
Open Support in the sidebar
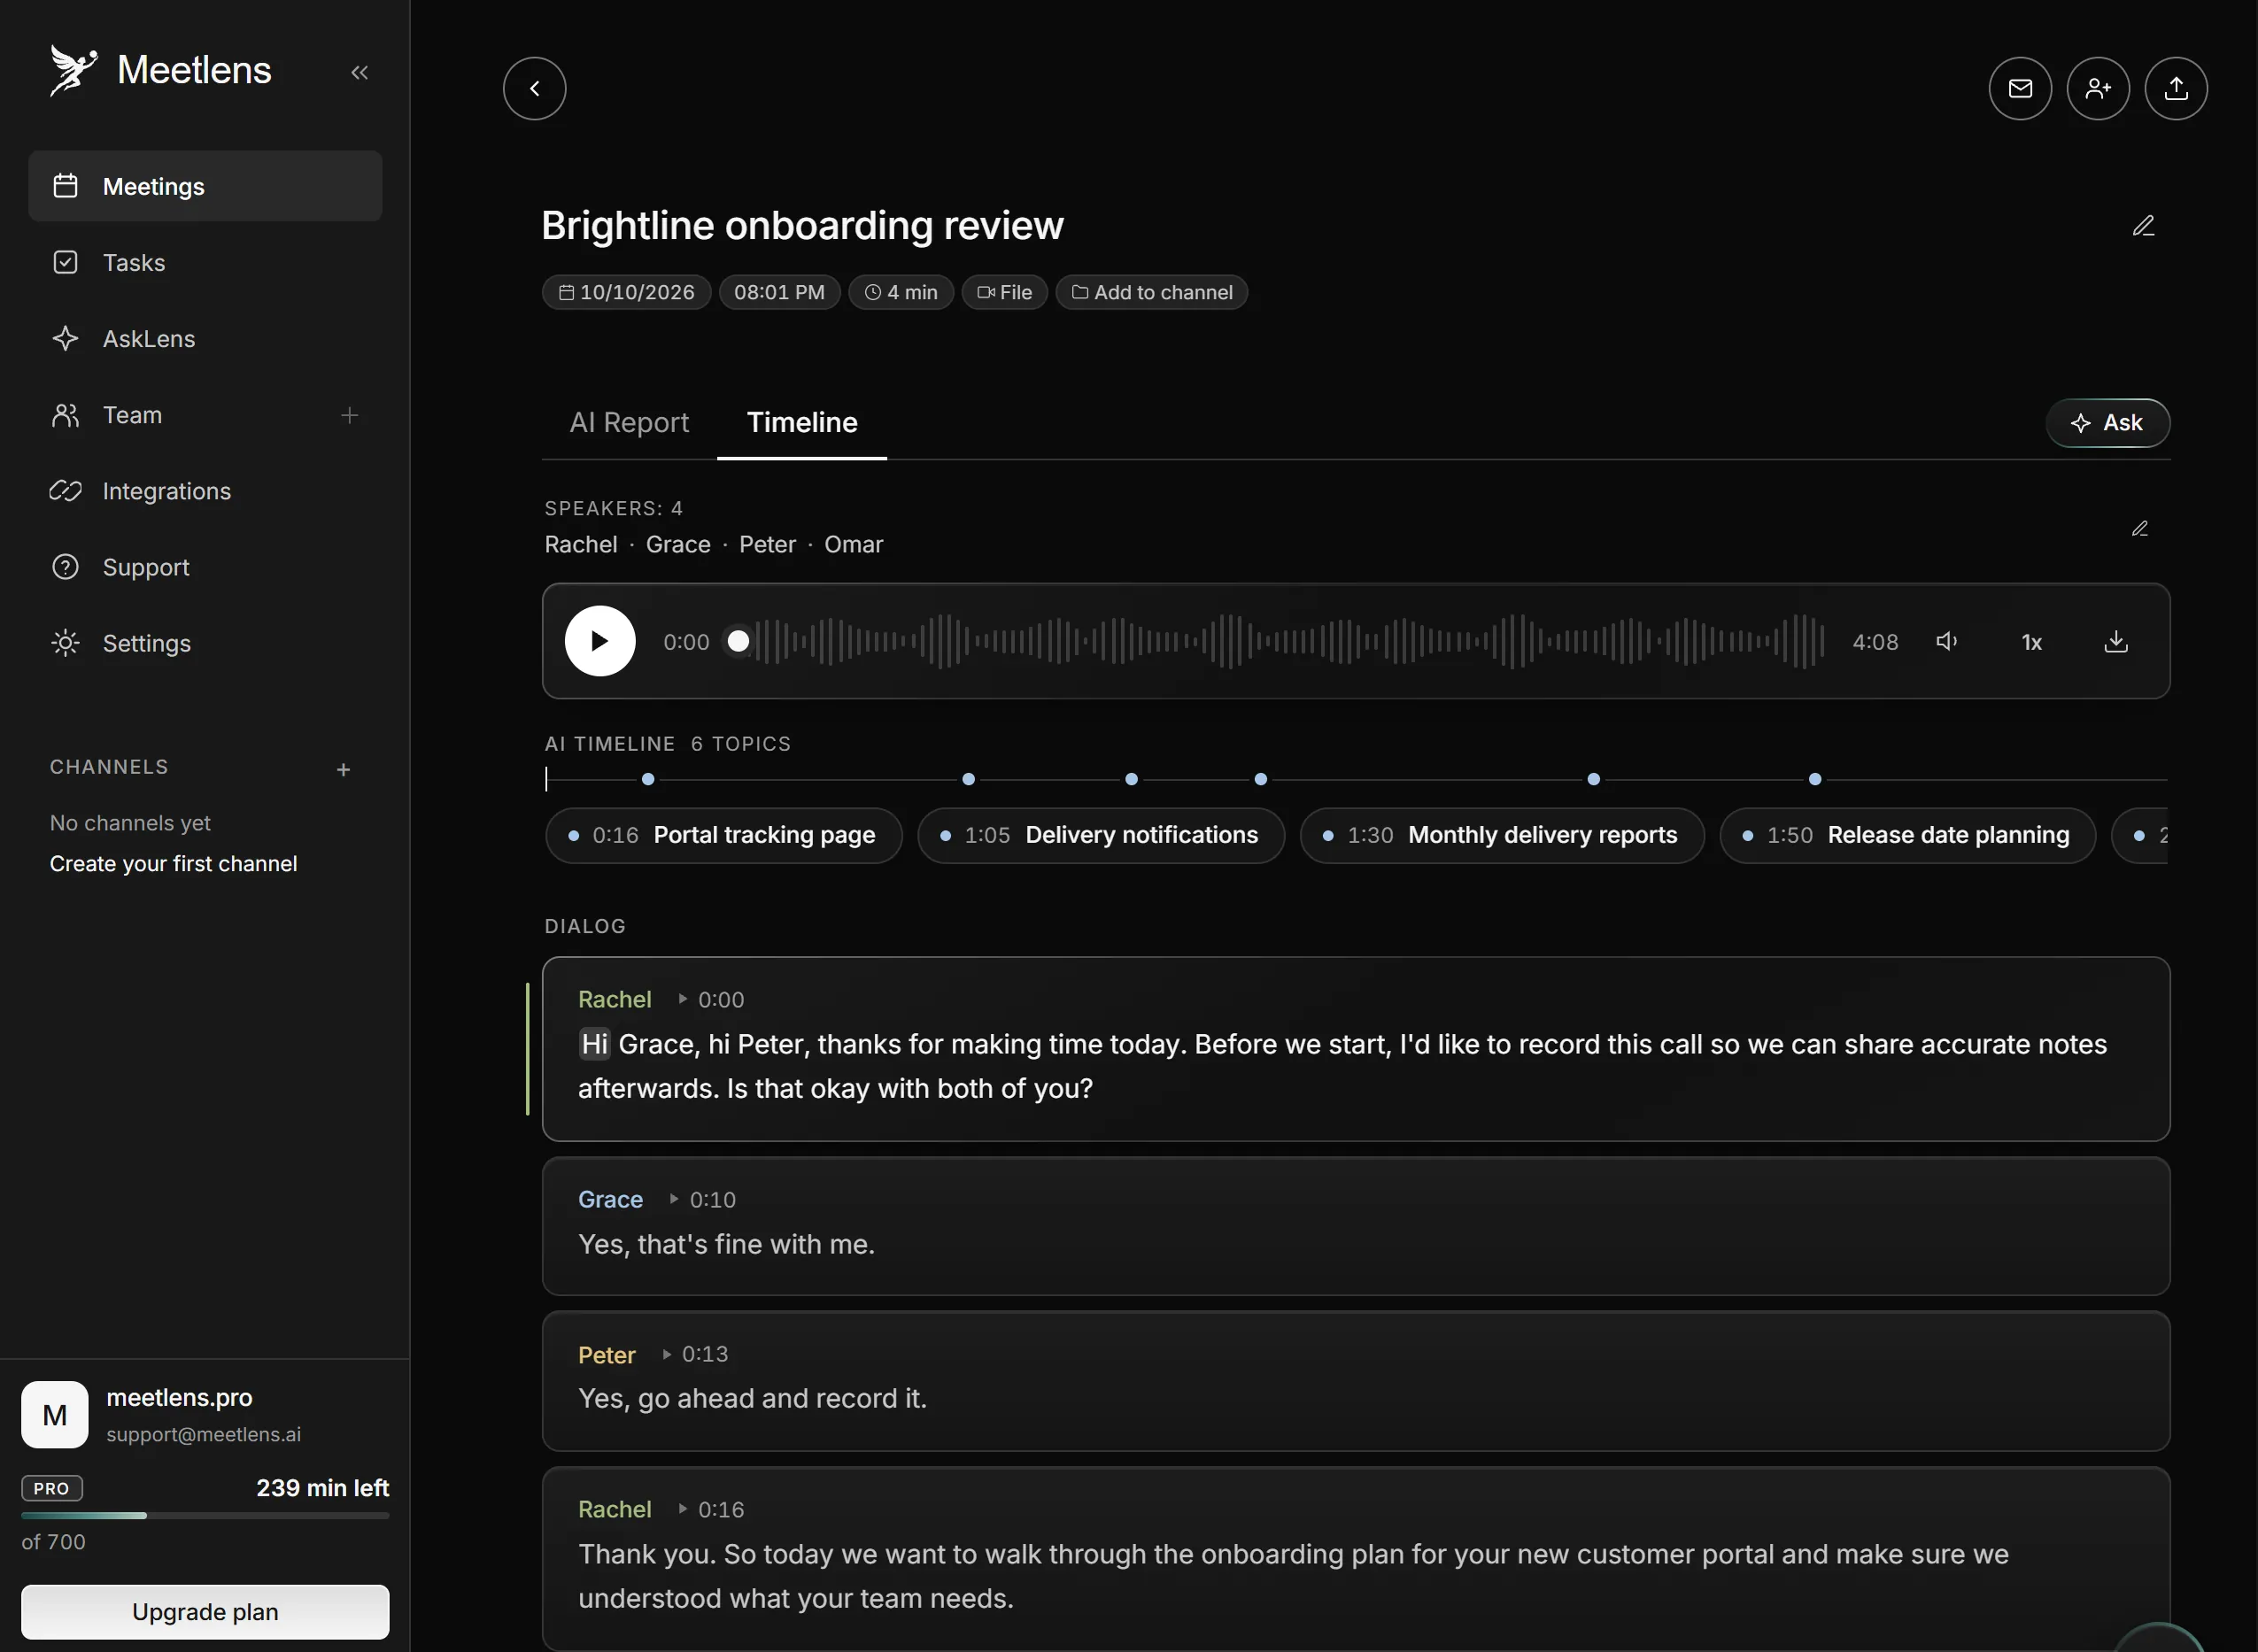coord(205,567)
